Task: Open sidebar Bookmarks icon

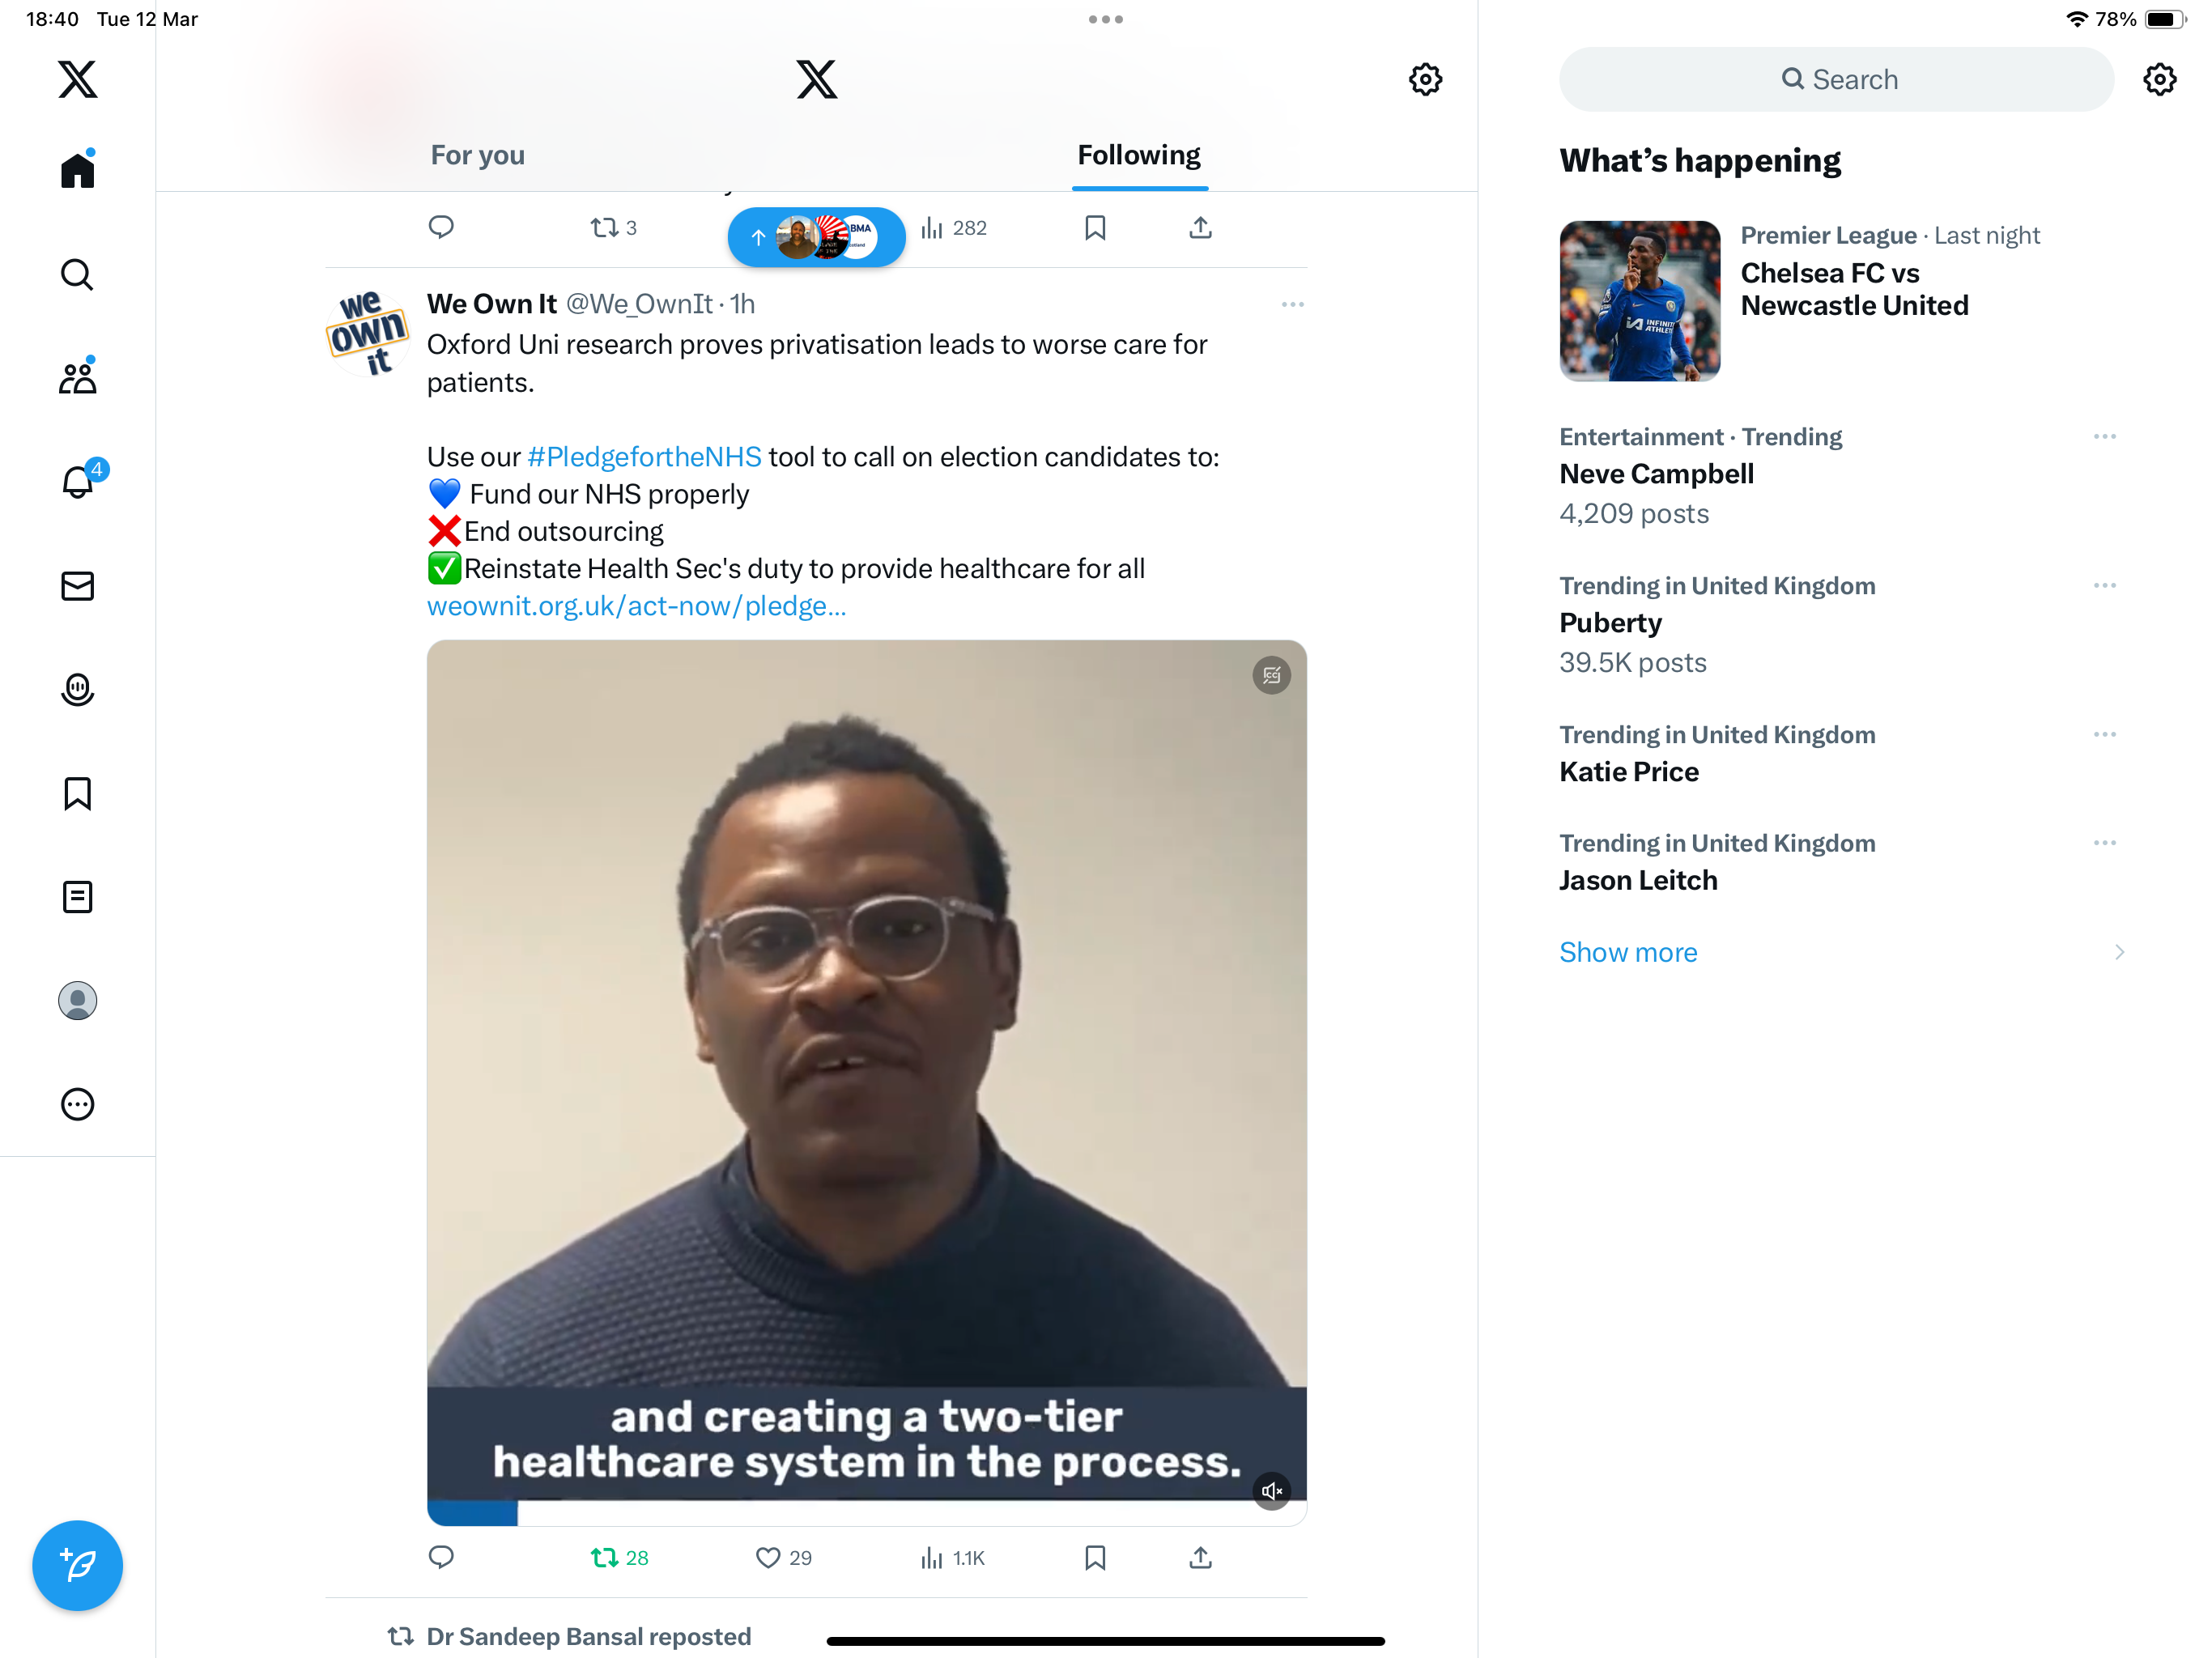Action: [x=77, y=793]
